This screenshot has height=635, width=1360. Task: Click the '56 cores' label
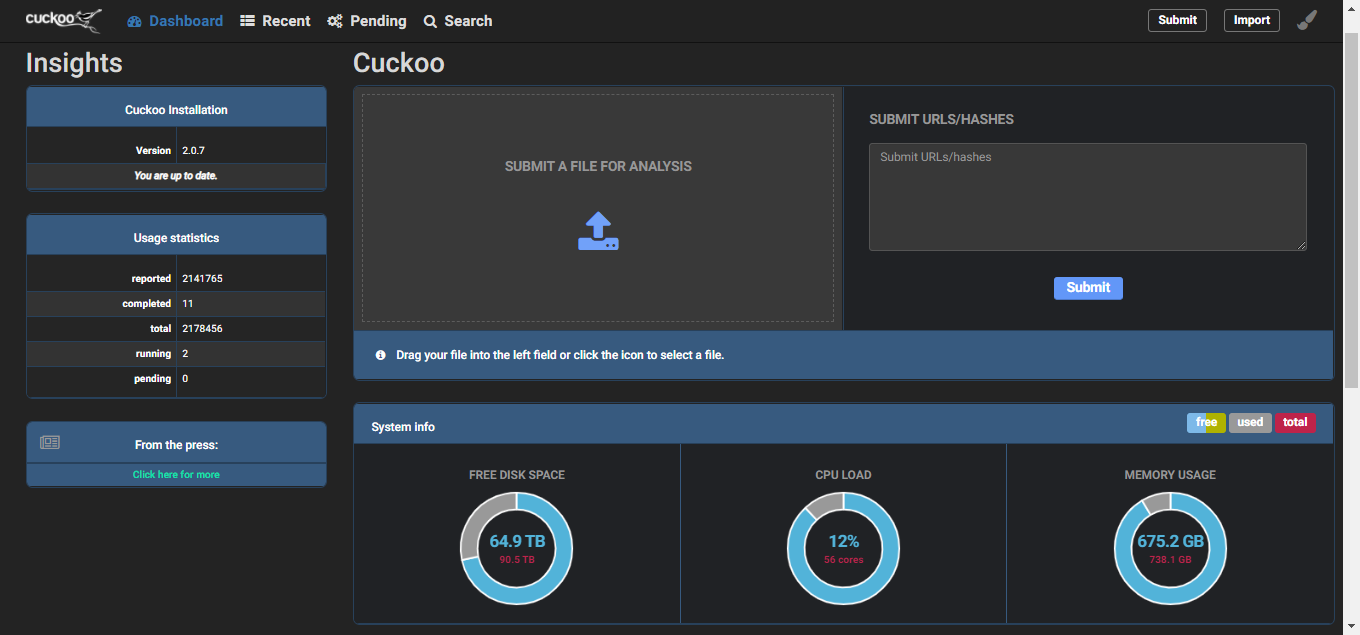(843, 560)
